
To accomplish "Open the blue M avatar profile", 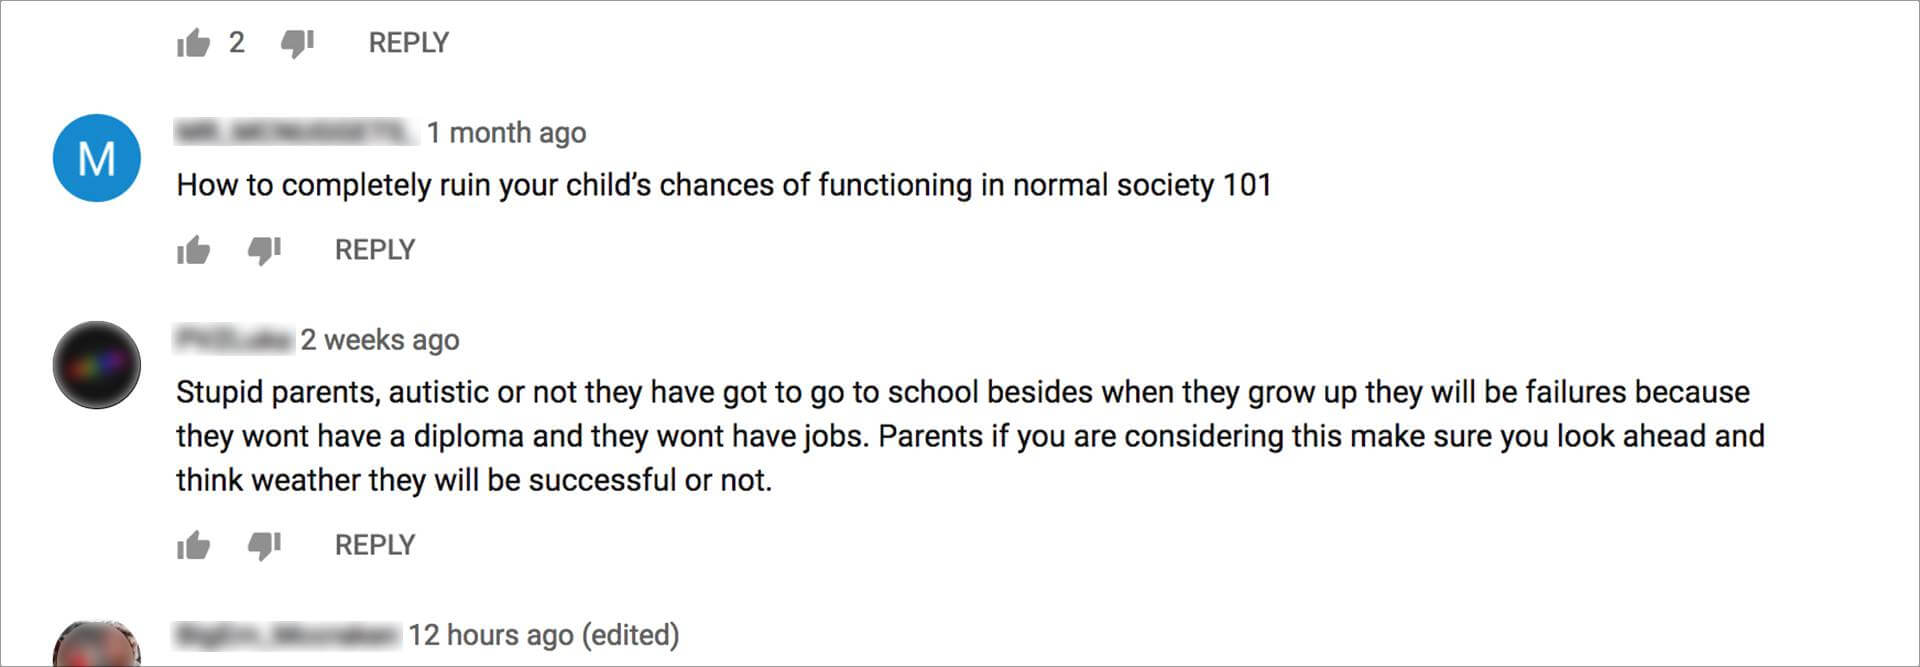I will [x=97, y=158].
